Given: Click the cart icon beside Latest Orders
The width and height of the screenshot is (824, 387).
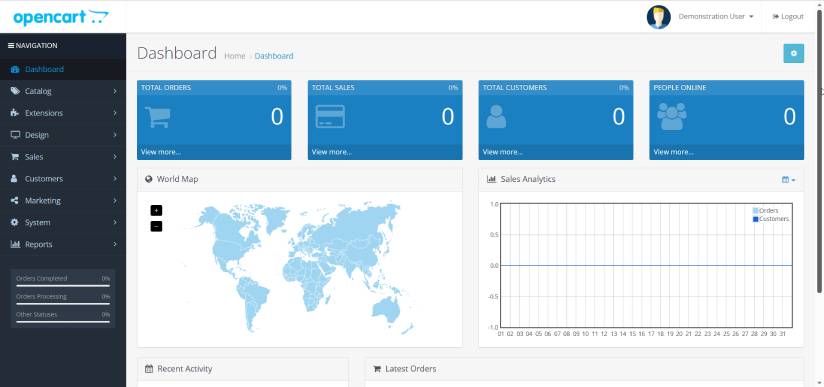Looking at the screenshot, I should pyautogui.click(x=377, y=369).
